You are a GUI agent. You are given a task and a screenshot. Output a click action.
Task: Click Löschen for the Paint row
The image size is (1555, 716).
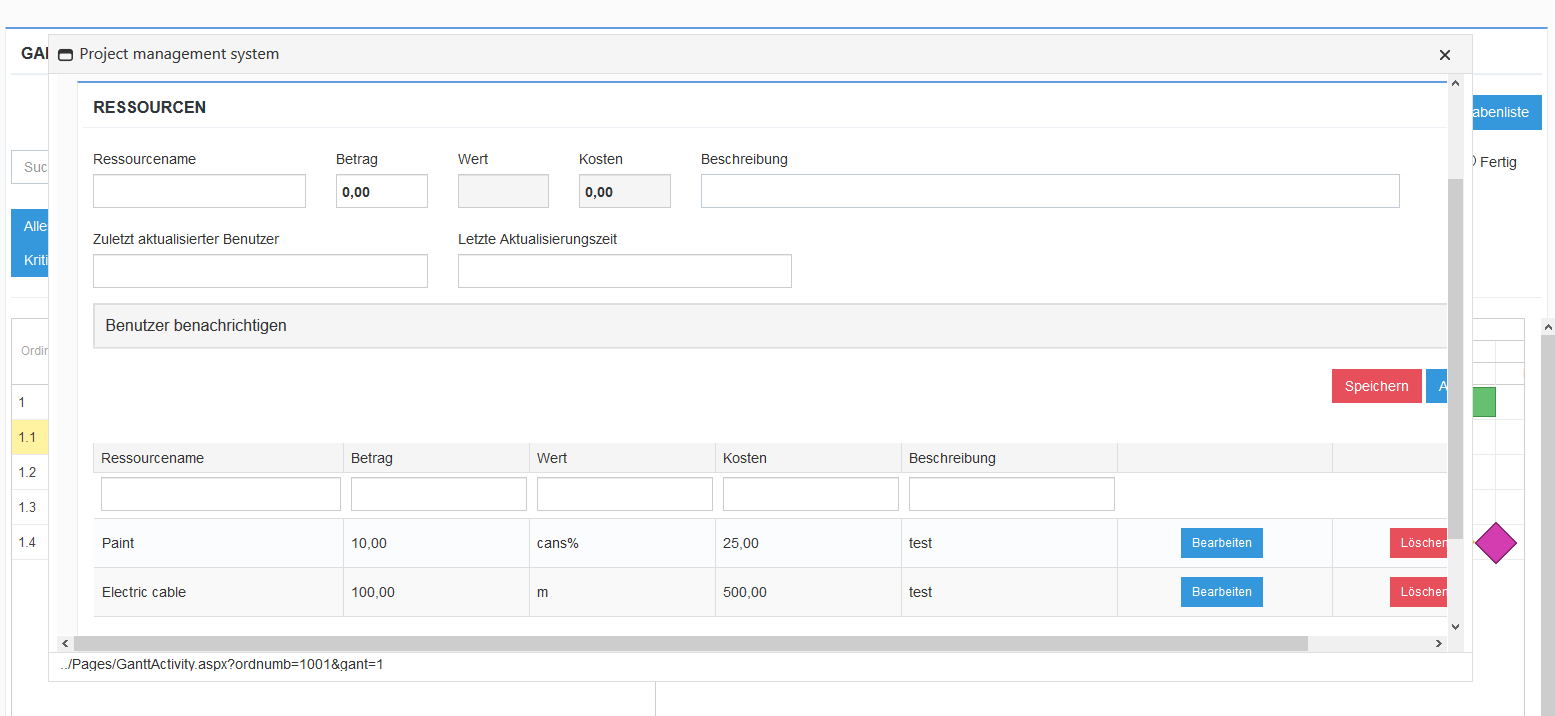click(1419, 543)
